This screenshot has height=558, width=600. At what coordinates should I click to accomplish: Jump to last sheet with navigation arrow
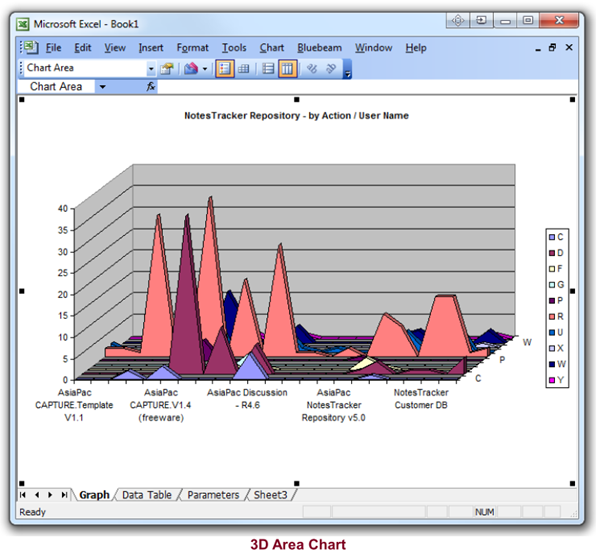click(x=64, y=495)
